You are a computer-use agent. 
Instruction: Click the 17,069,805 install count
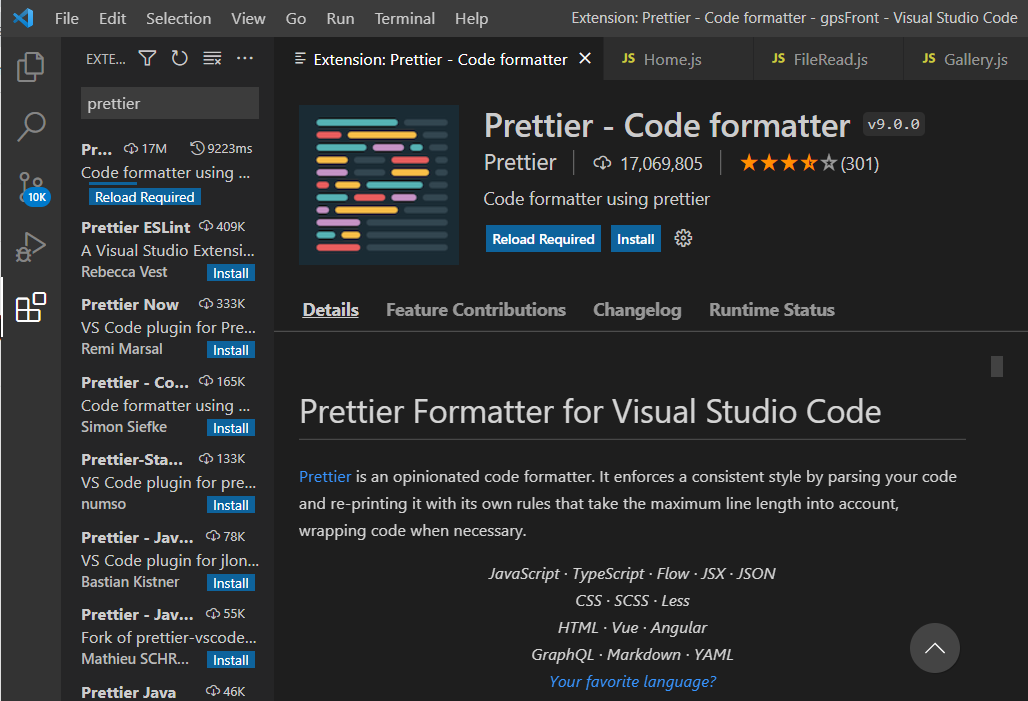point(661,163)
